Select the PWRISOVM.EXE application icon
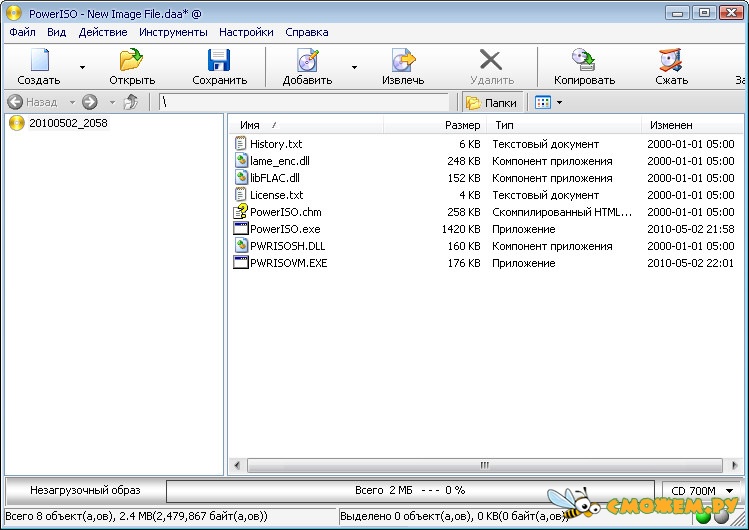 tap(241, 262)
